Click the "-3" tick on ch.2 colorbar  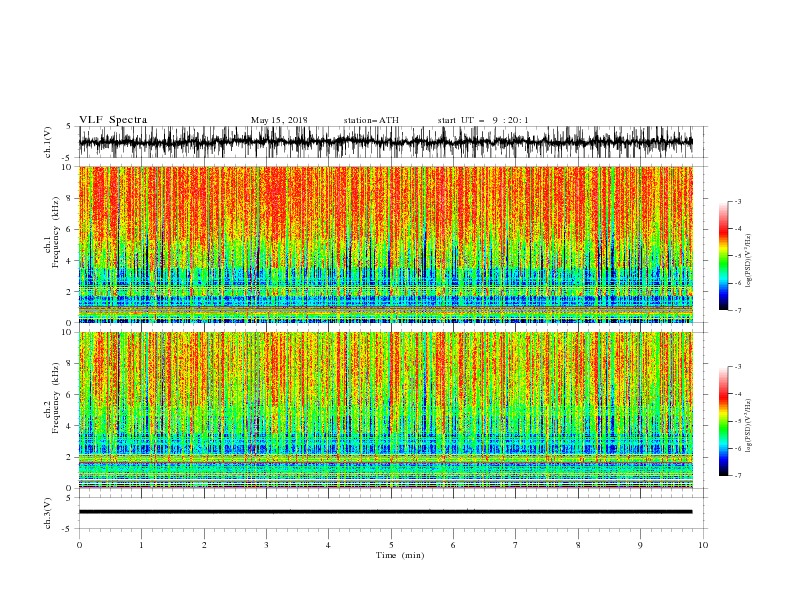[x=737, y=367]
